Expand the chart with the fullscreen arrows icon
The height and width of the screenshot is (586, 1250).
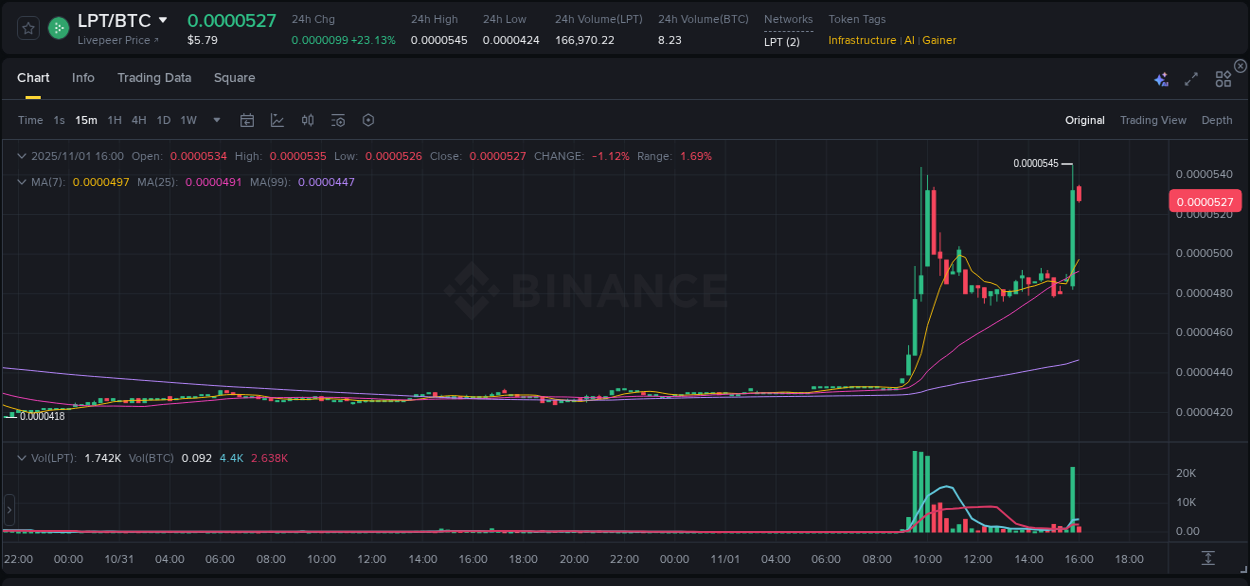coord(1191,78)
